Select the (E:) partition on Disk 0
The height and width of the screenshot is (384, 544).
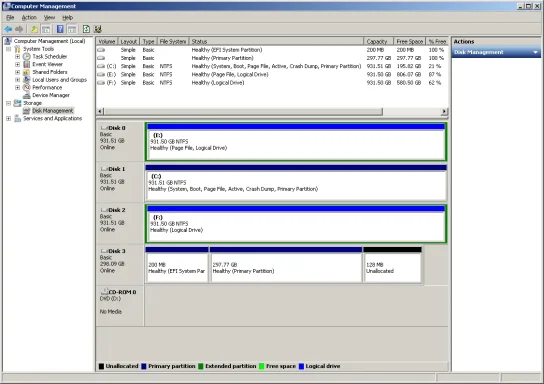tap(296, 142)
